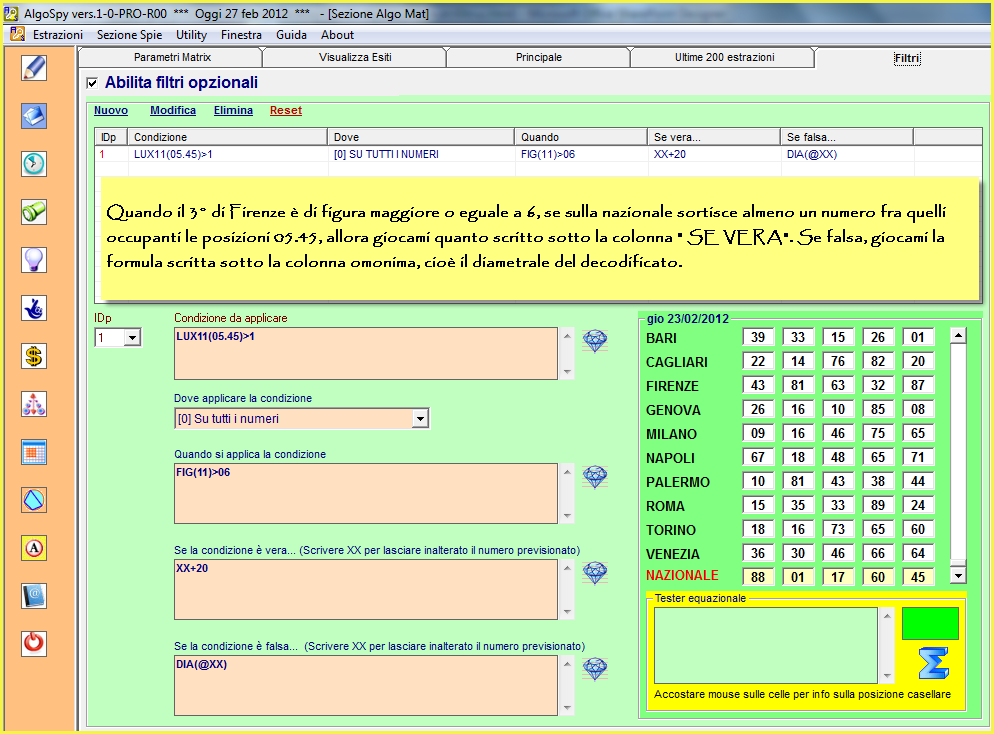994x734 pixels.
Task: Click in Quando si applica la condizione field
Action: click(x=366, y=493)
